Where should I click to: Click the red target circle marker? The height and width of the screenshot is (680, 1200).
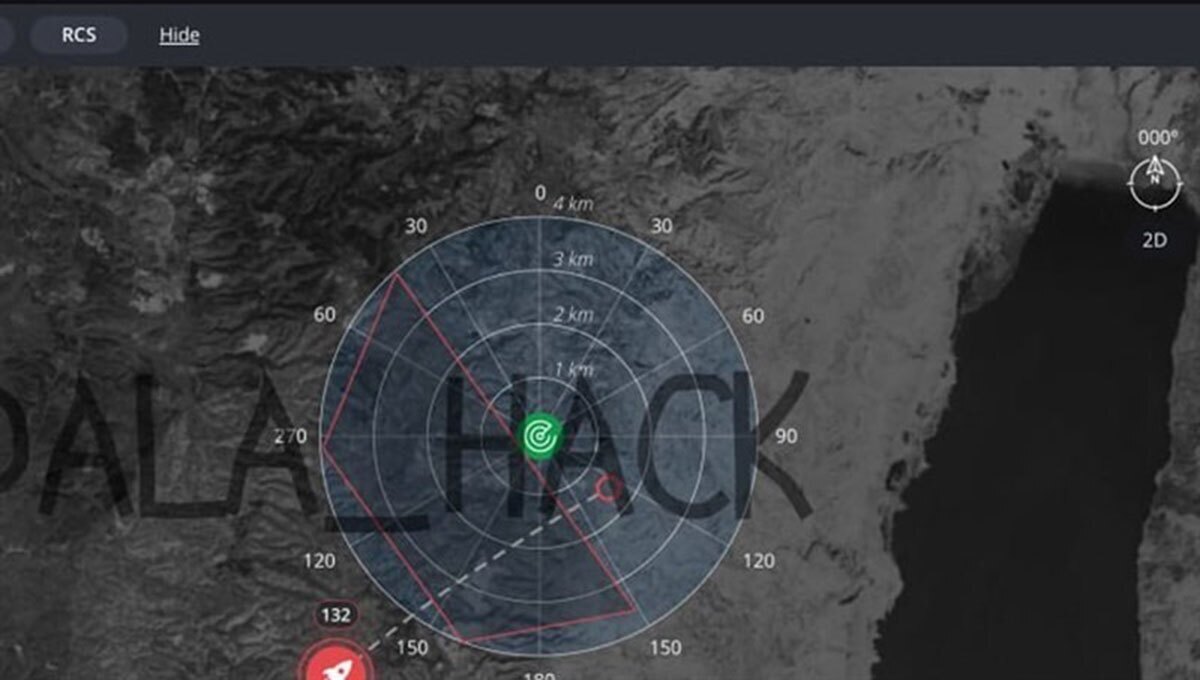[608, 489]
